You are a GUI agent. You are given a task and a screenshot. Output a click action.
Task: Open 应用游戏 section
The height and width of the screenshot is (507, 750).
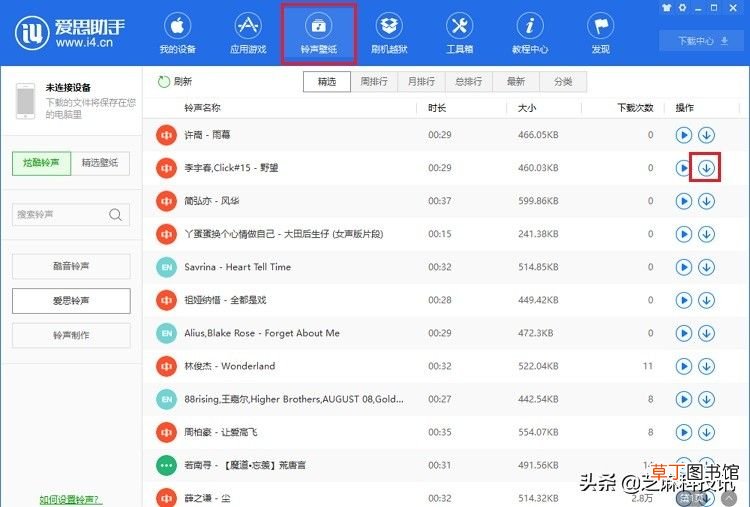pyautogui.click(x=248, y=33)
